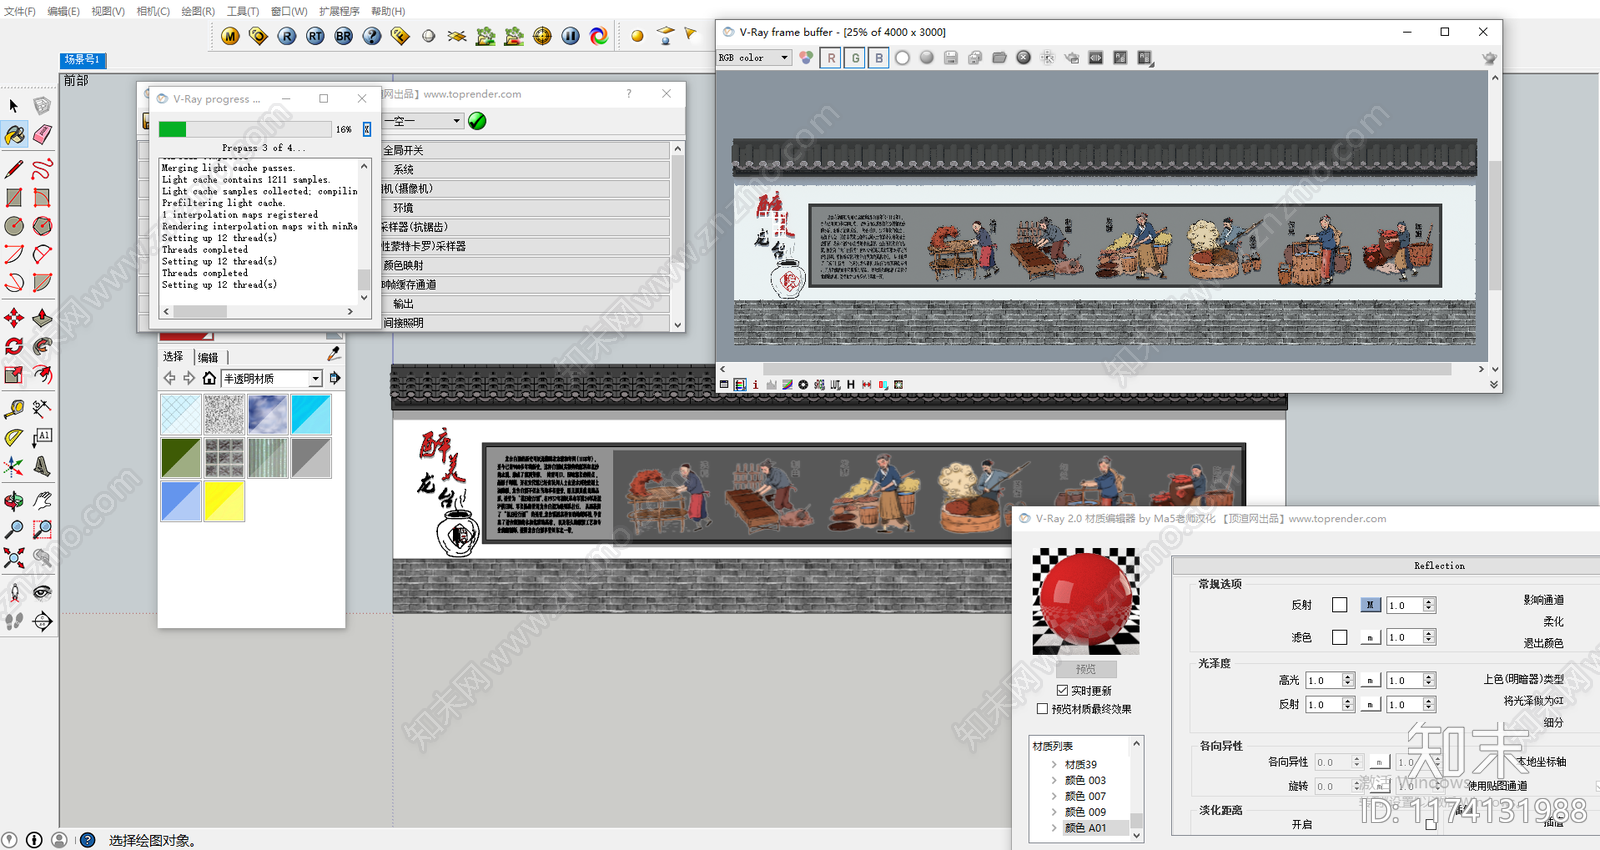1600x850 pixels.
Task: Select the Zoom magnifier tool
Action: pyautogui.click(x=14, y=529)
